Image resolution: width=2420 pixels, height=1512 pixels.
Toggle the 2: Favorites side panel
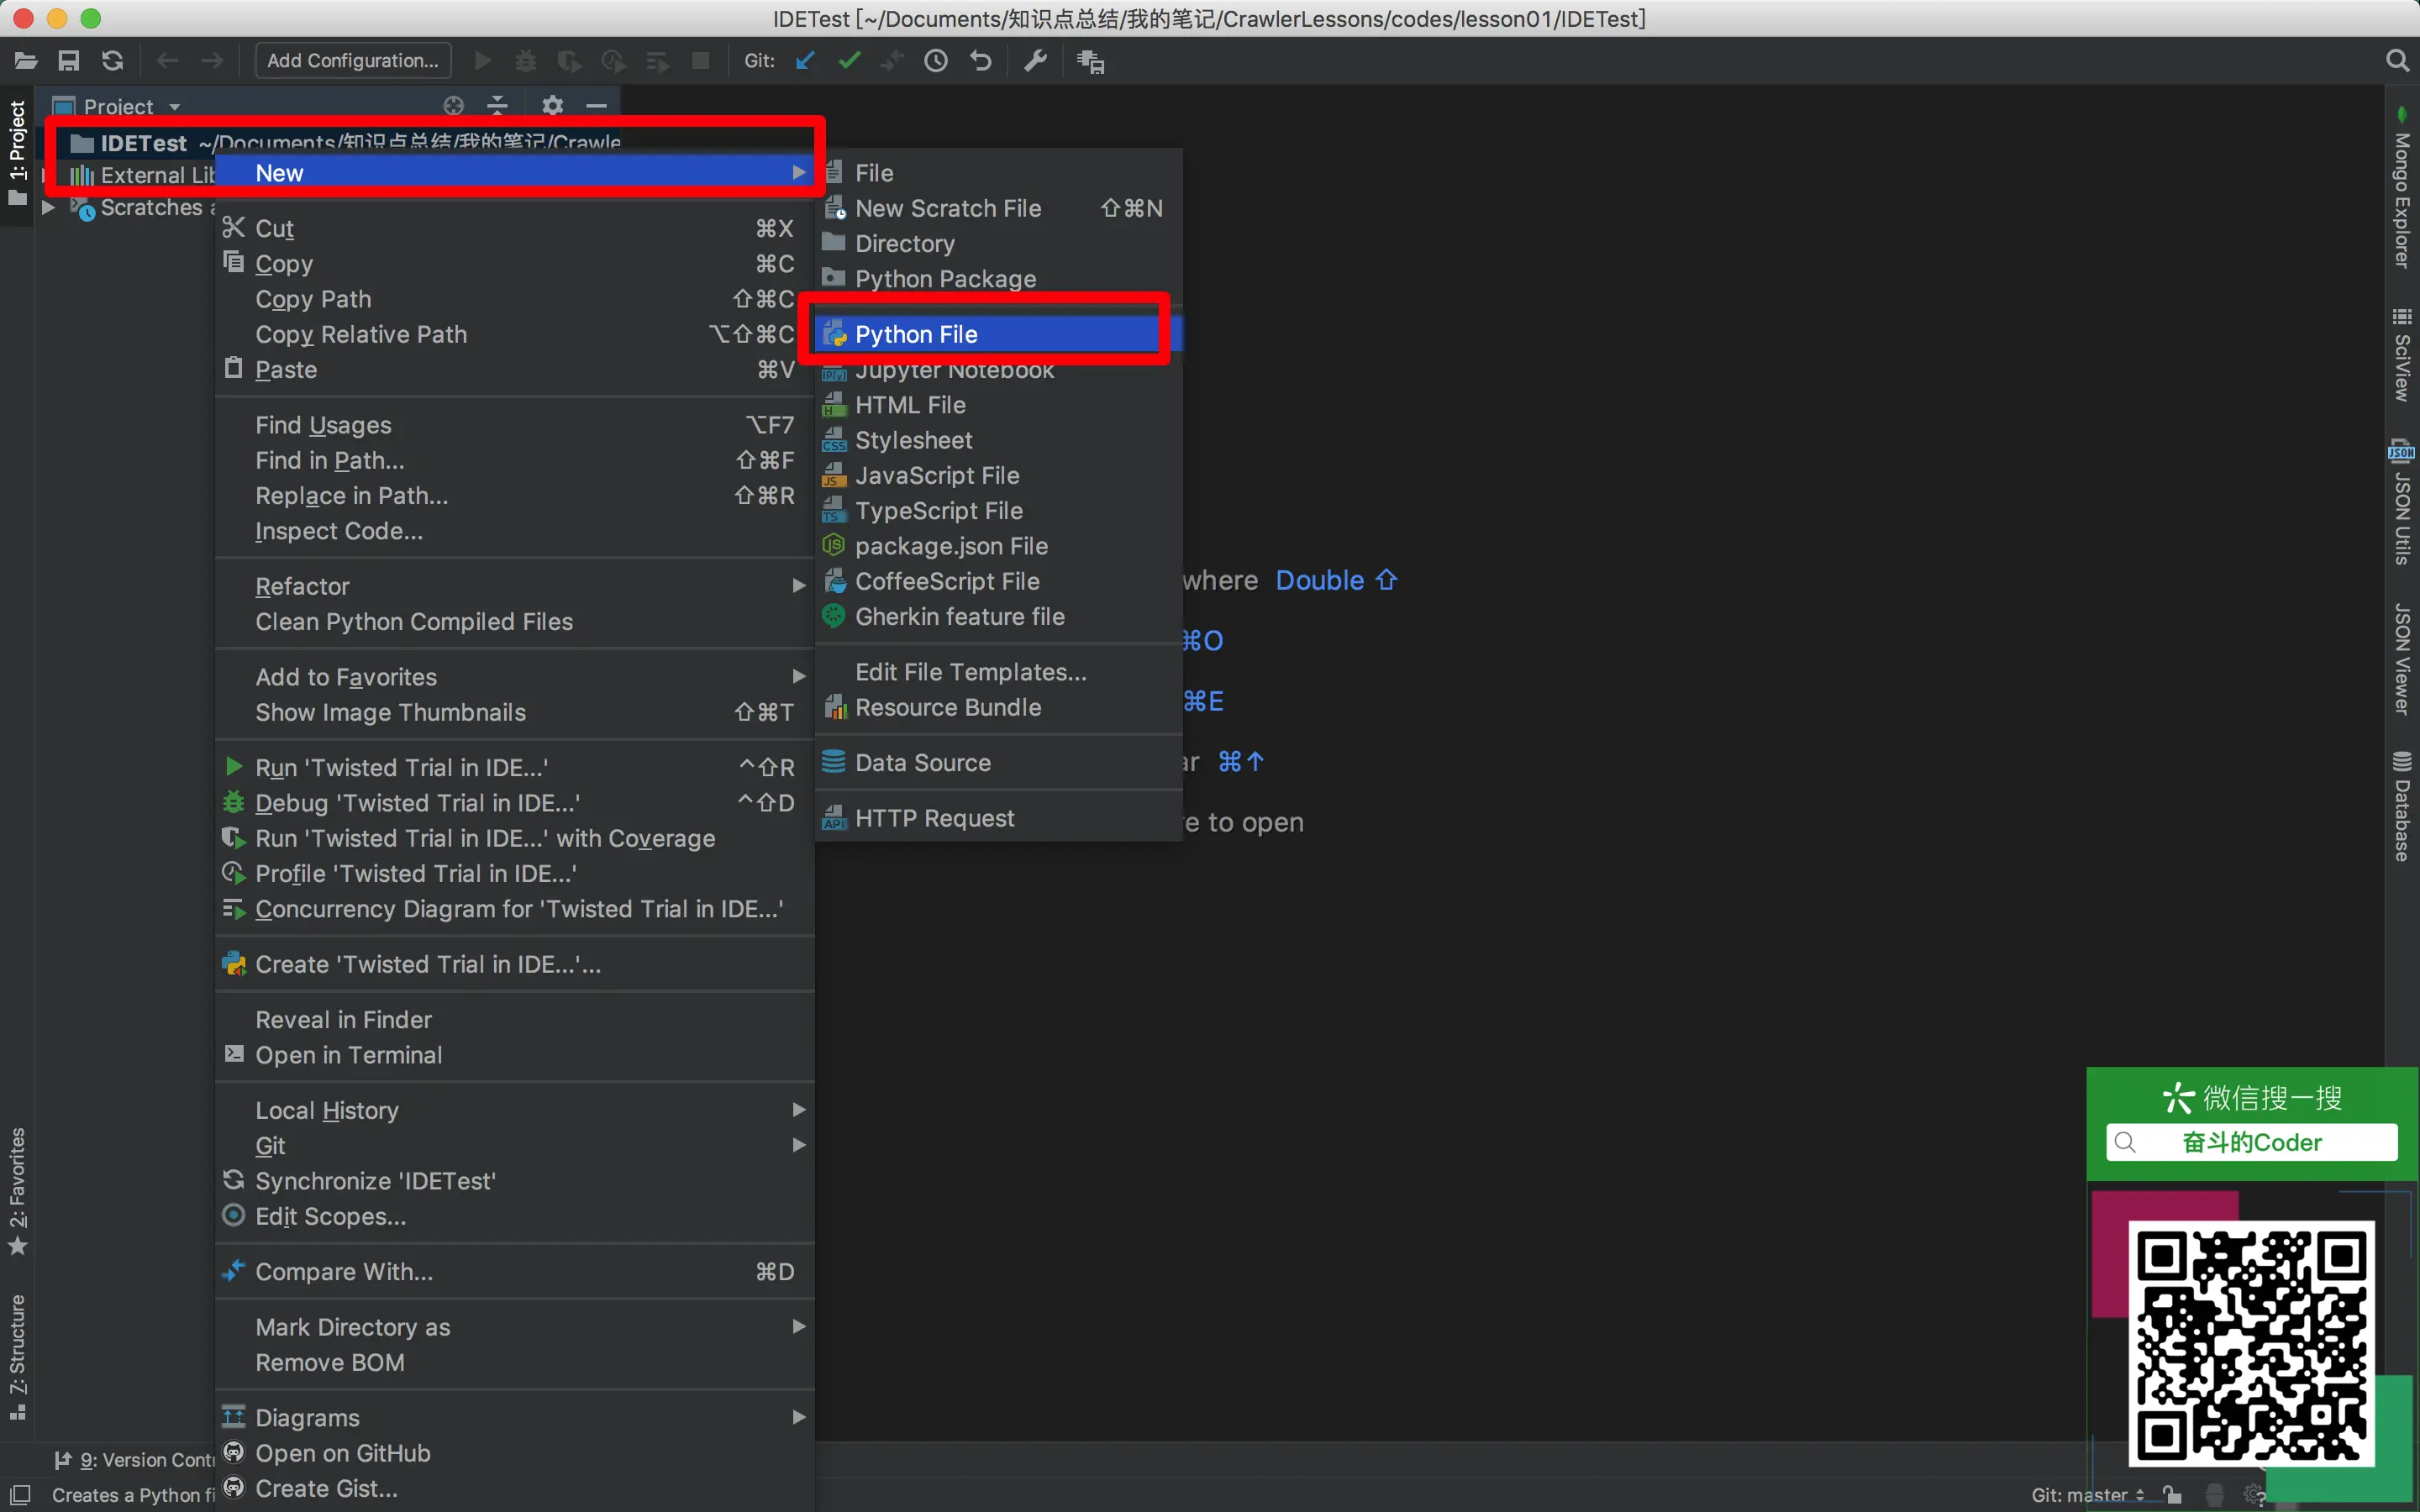(x=18, y=1190)
